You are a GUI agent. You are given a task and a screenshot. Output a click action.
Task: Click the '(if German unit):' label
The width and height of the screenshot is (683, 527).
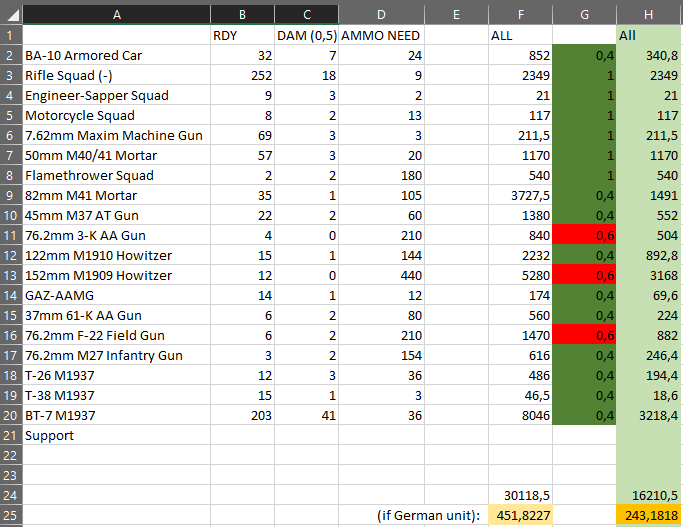[429, 515]
